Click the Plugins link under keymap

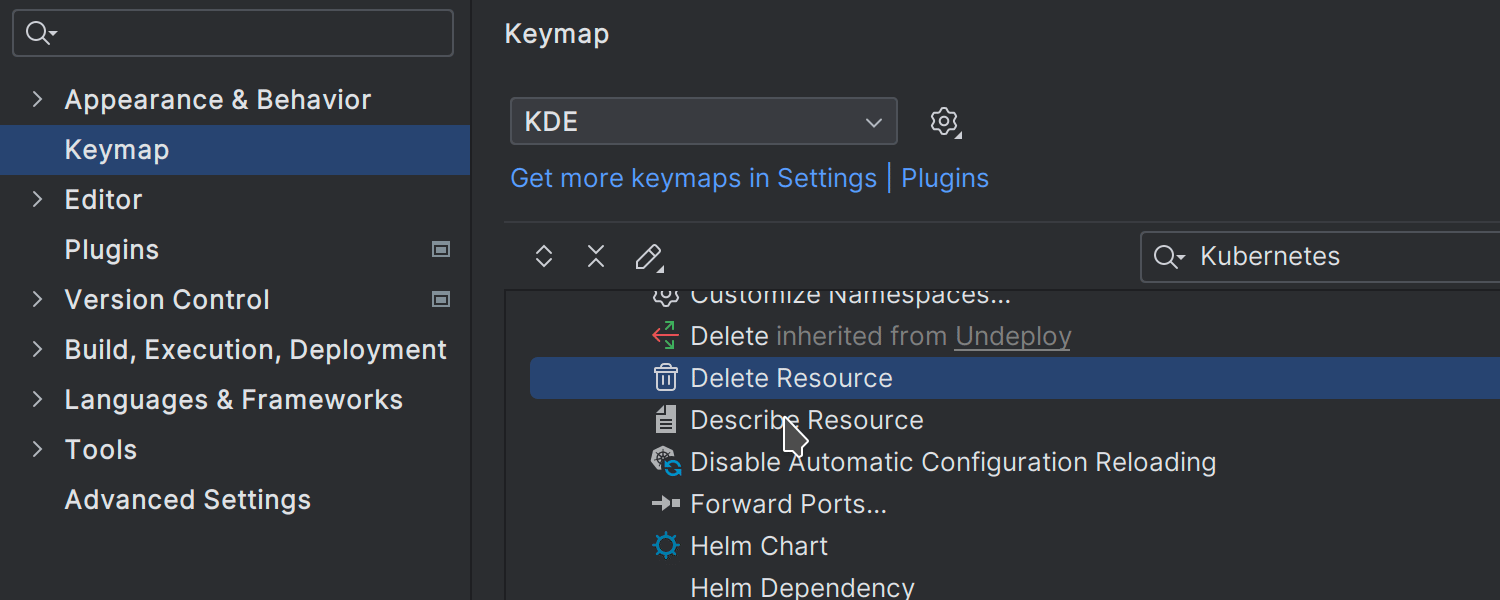(x=945, y=178)
